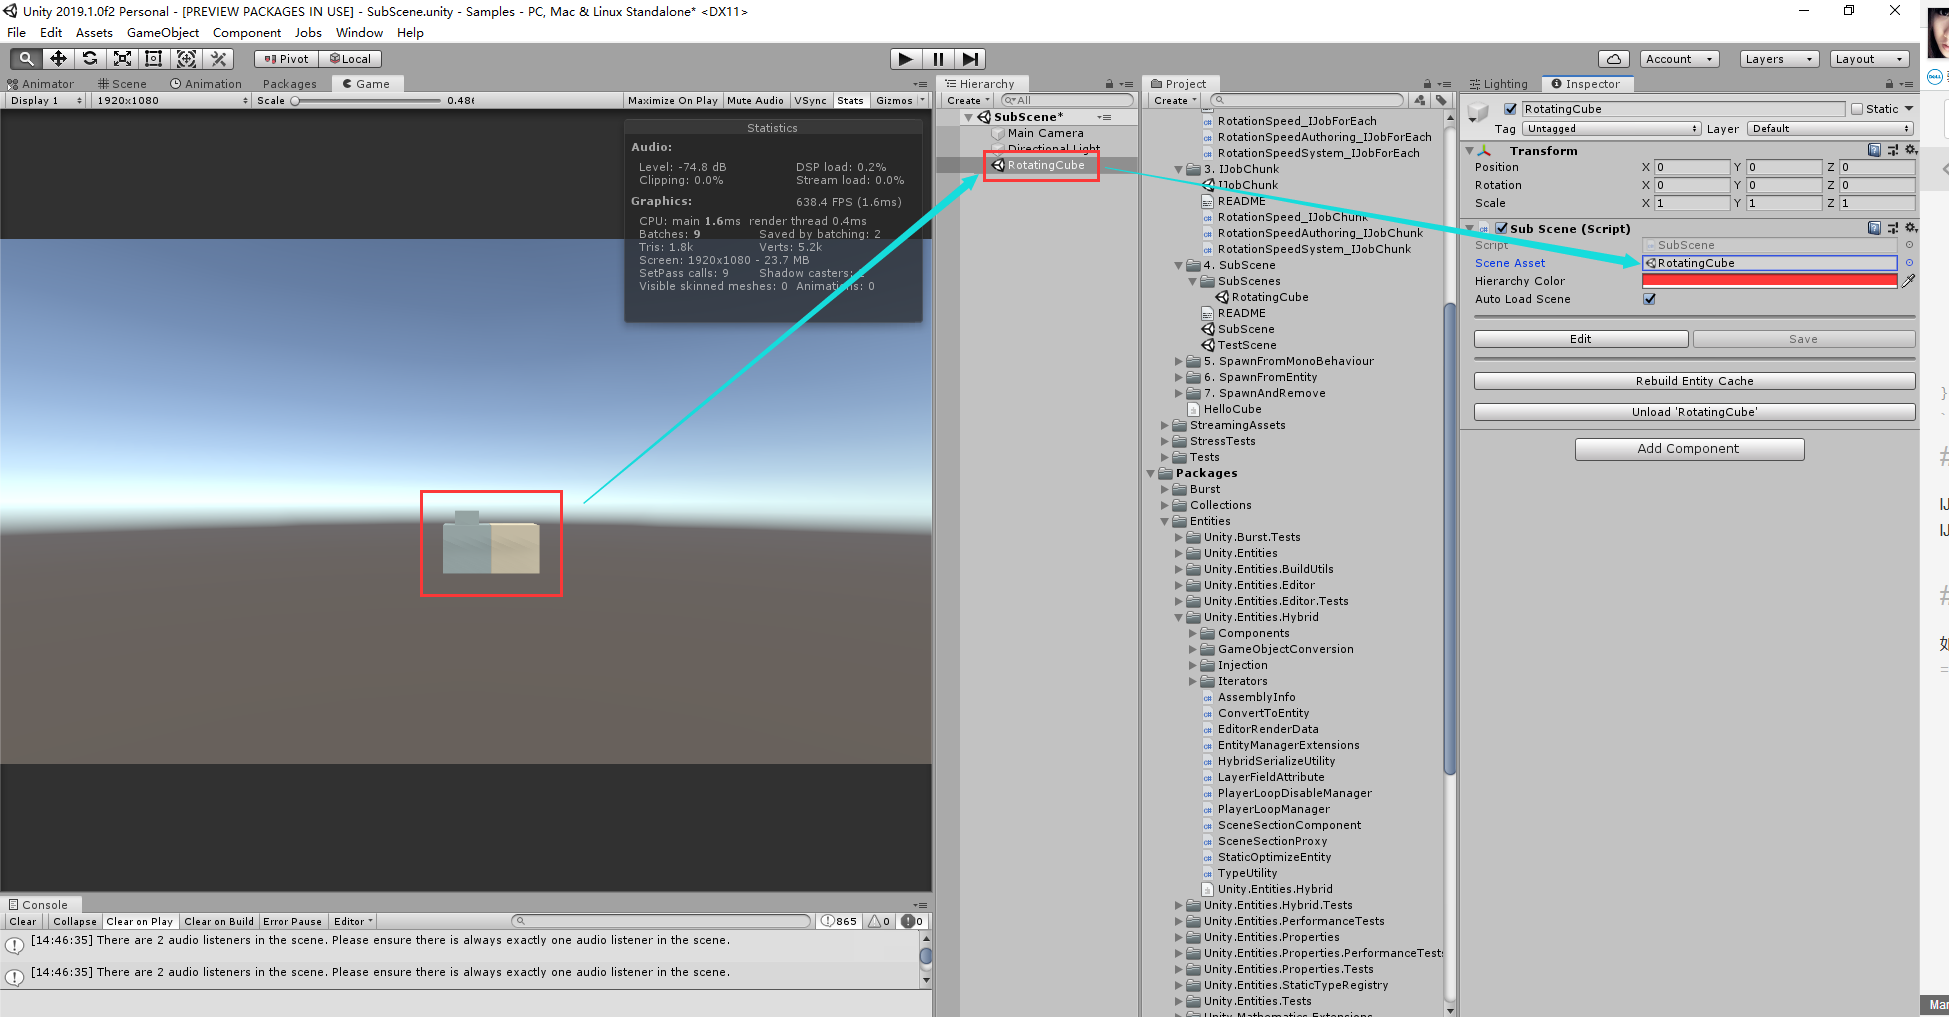
Task: Open Transform component gear menu
Action: (1910, 150)
